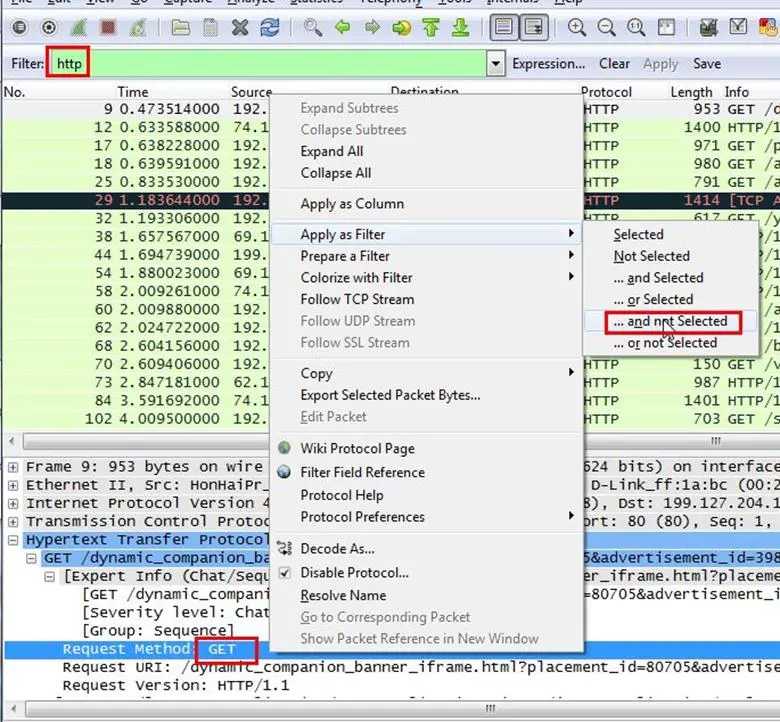Click the go to first packet icon
Screen dimensions: 780x722
432,28
